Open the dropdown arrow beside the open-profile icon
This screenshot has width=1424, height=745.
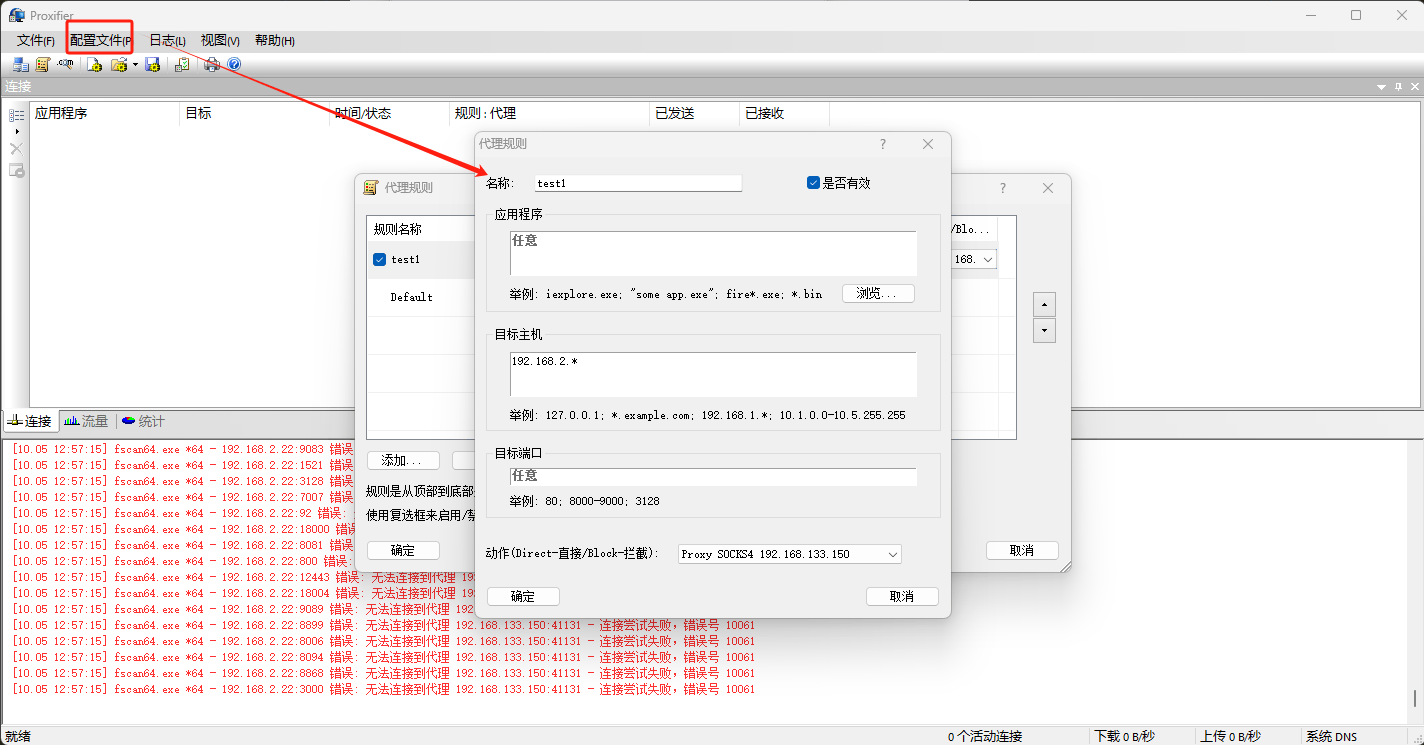point(135,64)
